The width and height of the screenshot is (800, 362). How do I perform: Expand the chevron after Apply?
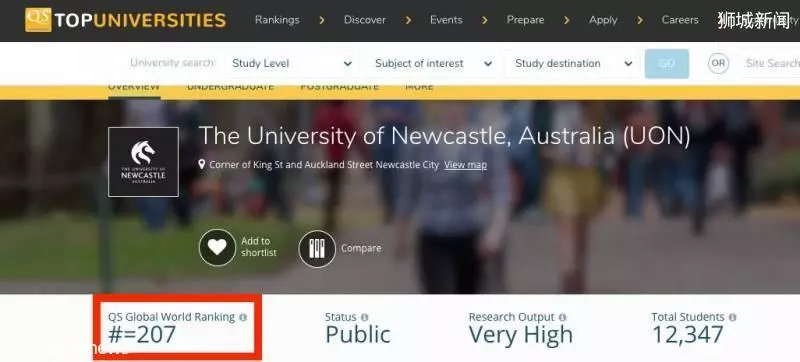(x=640, y=20)
